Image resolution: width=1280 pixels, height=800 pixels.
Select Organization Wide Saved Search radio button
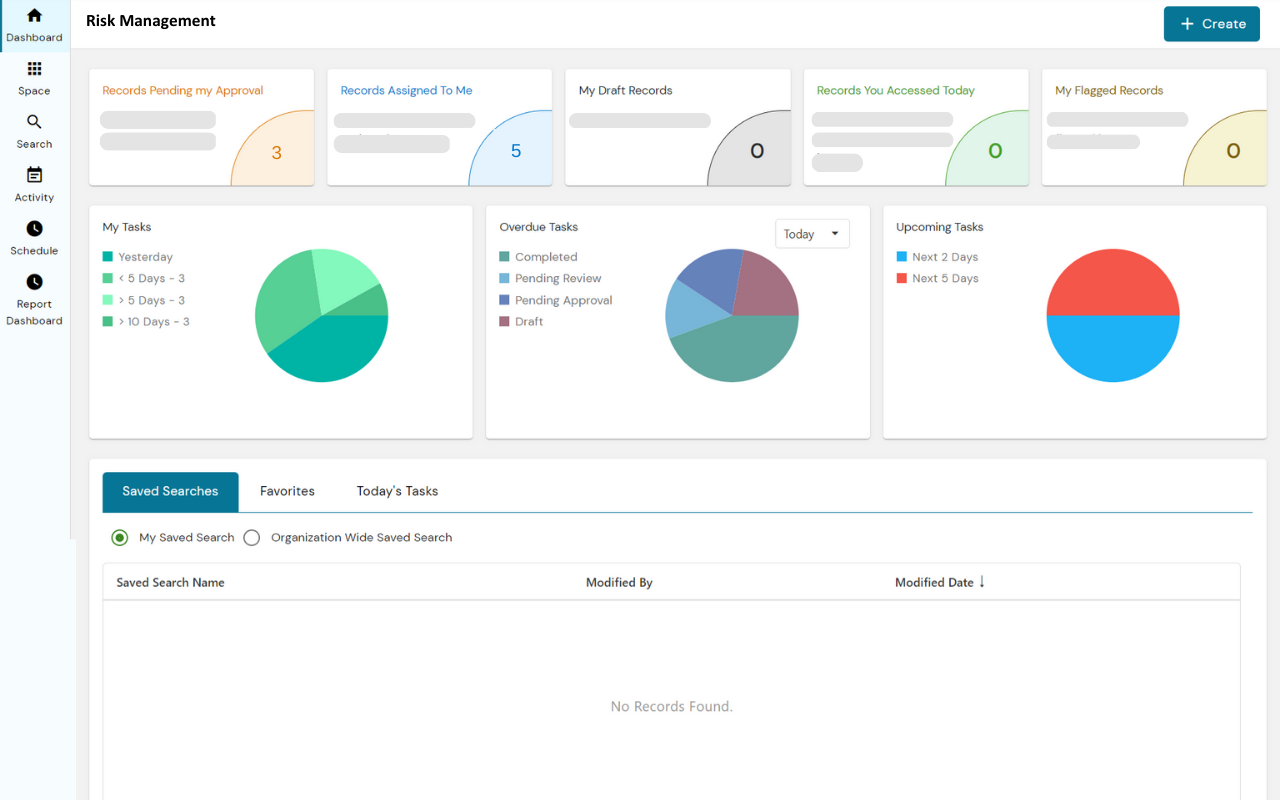click(252, 538)
